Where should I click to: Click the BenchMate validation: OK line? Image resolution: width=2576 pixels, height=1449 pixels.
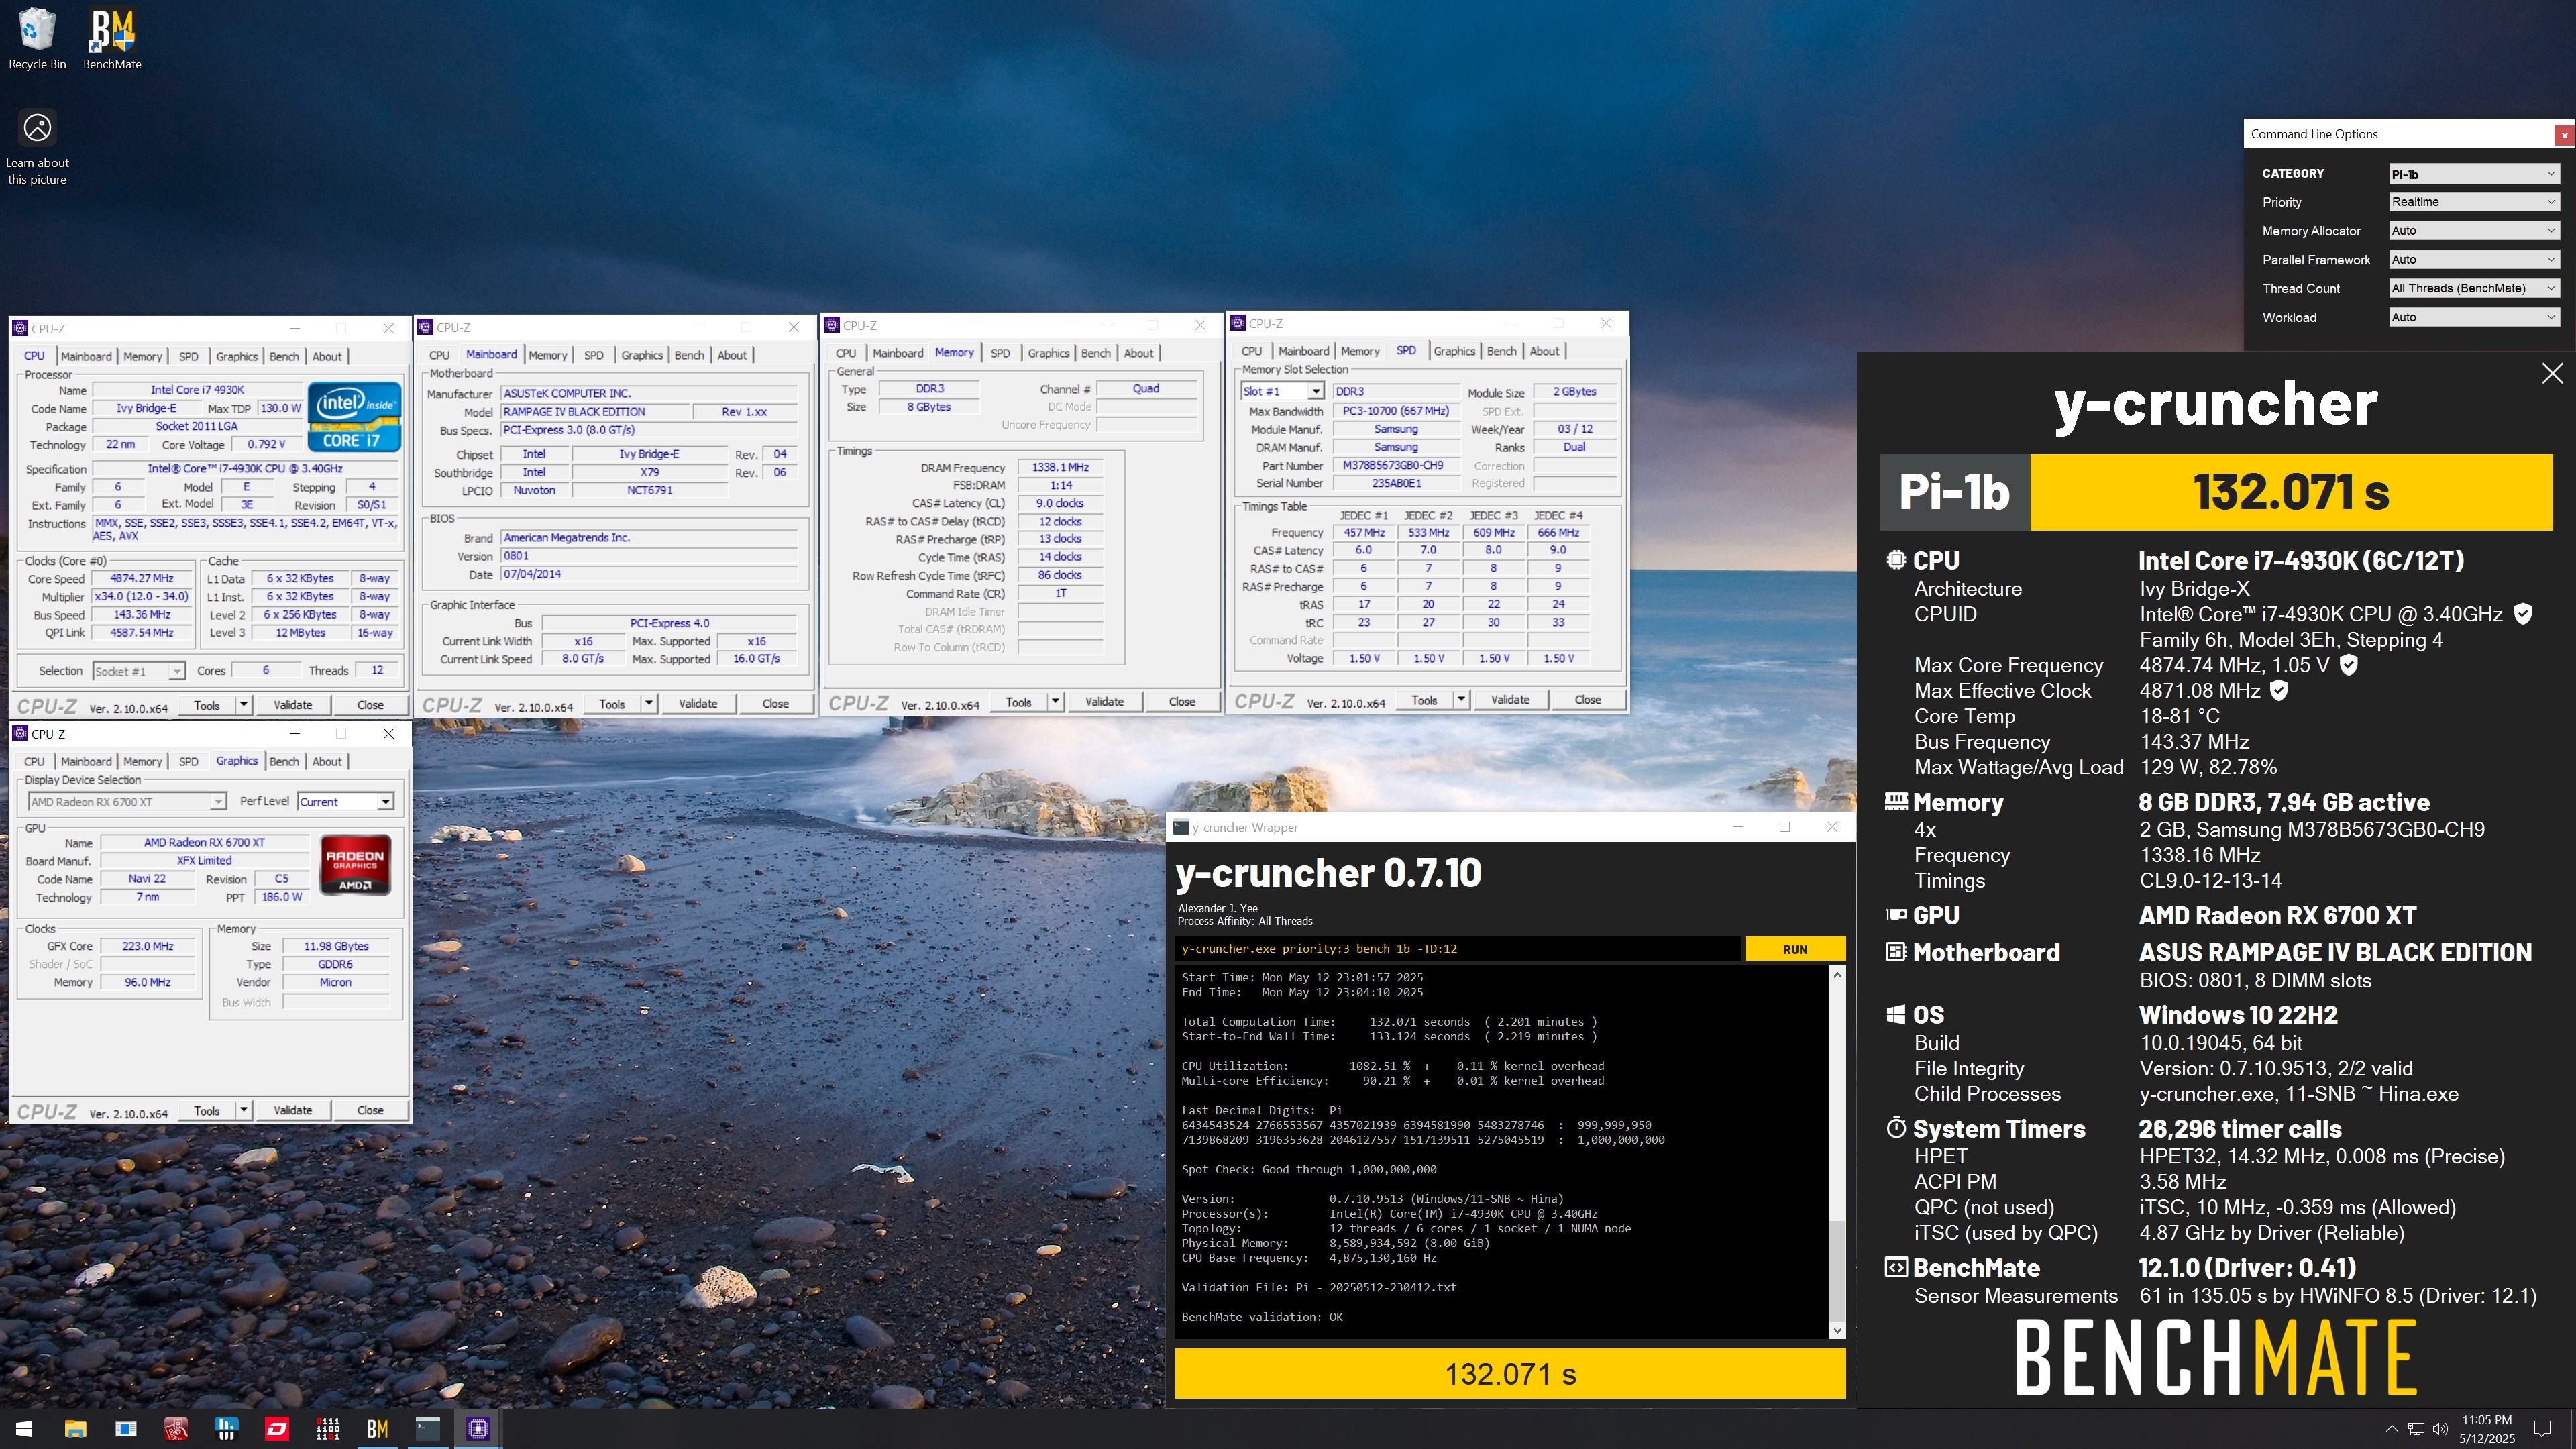pos(1262,1317)
